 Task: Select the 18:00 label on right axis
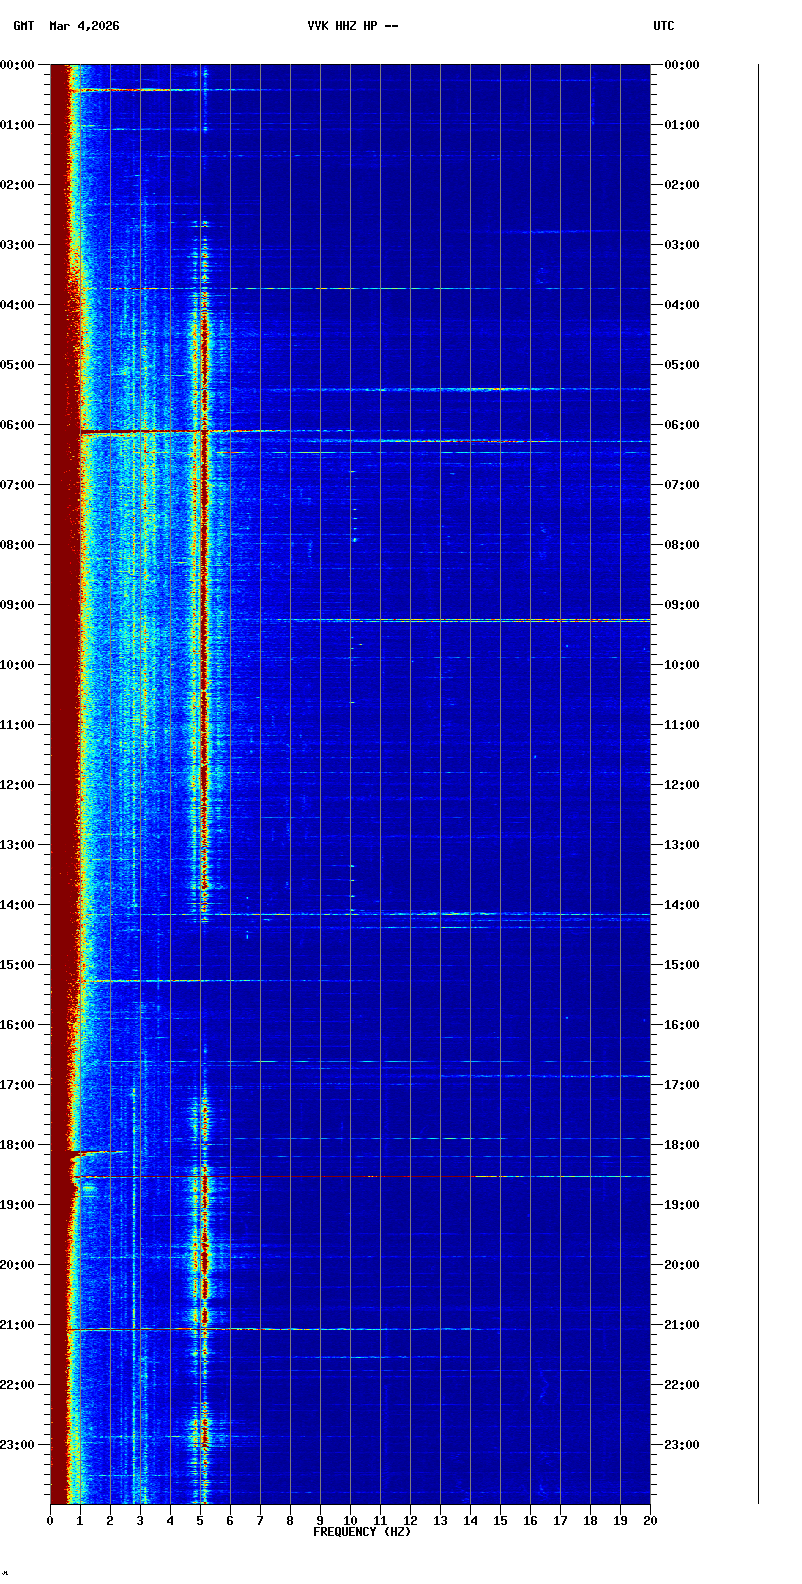pos(682,1145)
